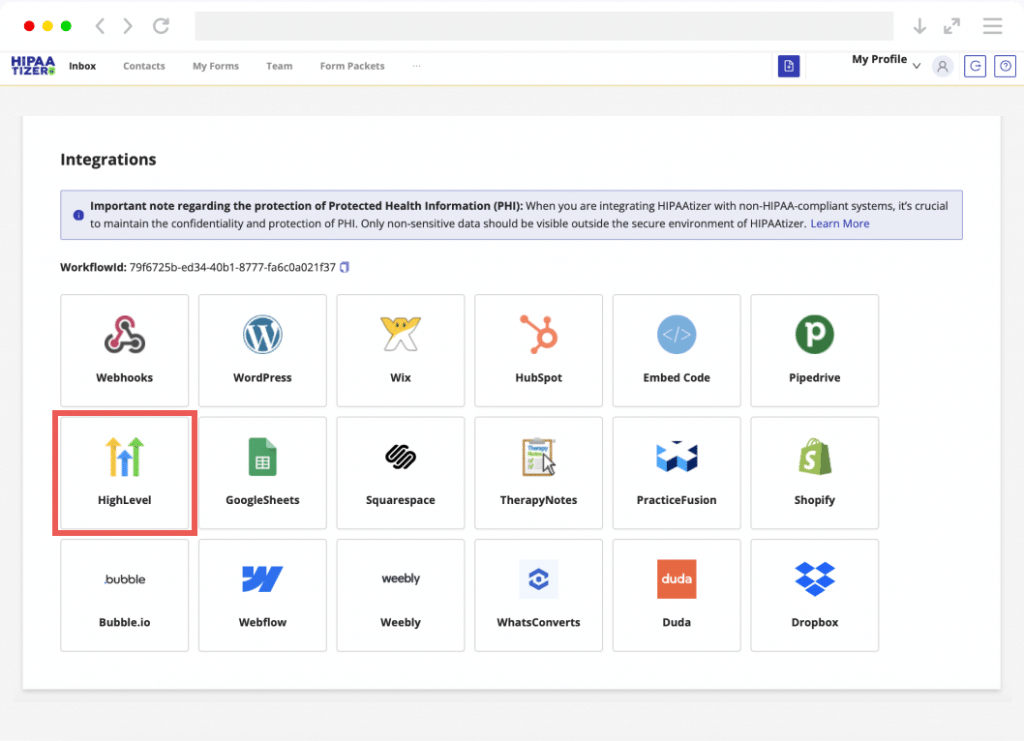Switch to the Contacts tab
The height and width of the screenshot is (741, 1024).
click(143, 66)
